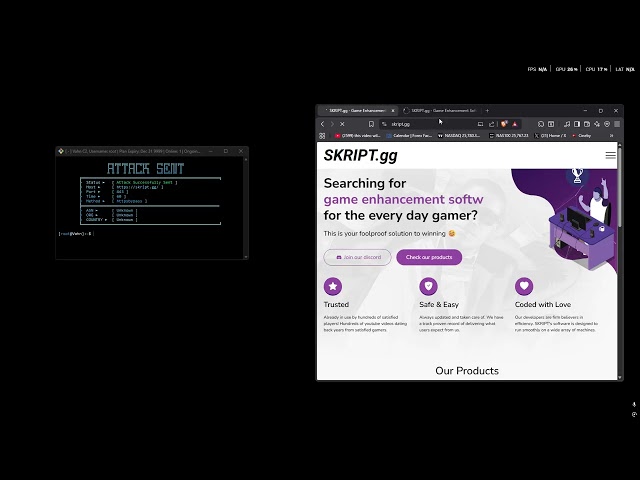This screenshot has height=480, width=640.
Task: Stop loading the skript.gg page
Action: coord(342,124)
